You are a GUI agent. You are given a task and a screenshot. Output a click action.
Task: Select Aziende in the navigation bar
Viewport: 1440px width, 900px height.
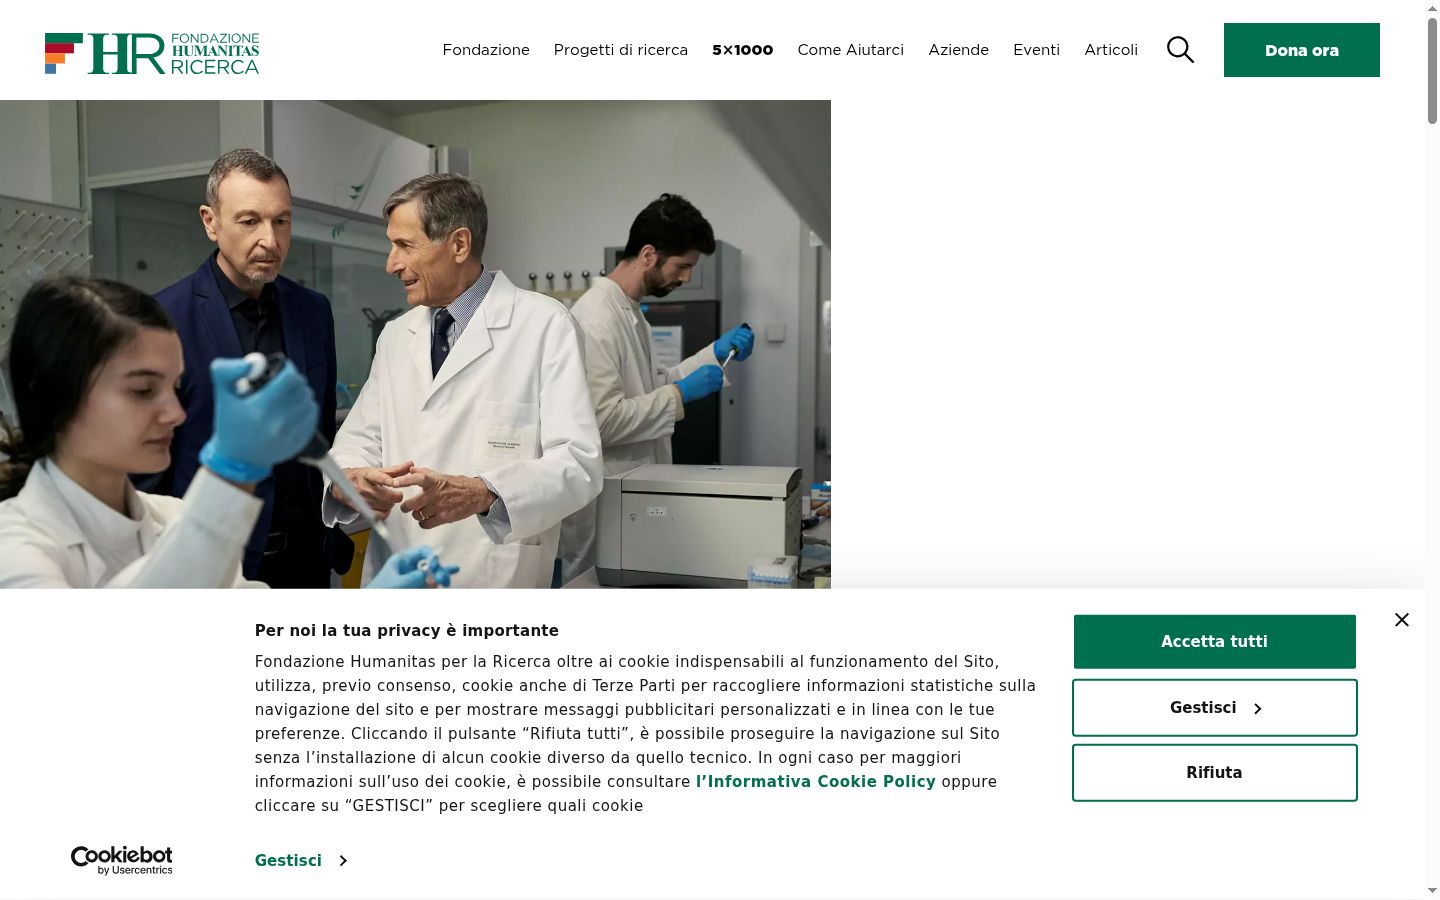pyautogui.click(x=959, y=50)
